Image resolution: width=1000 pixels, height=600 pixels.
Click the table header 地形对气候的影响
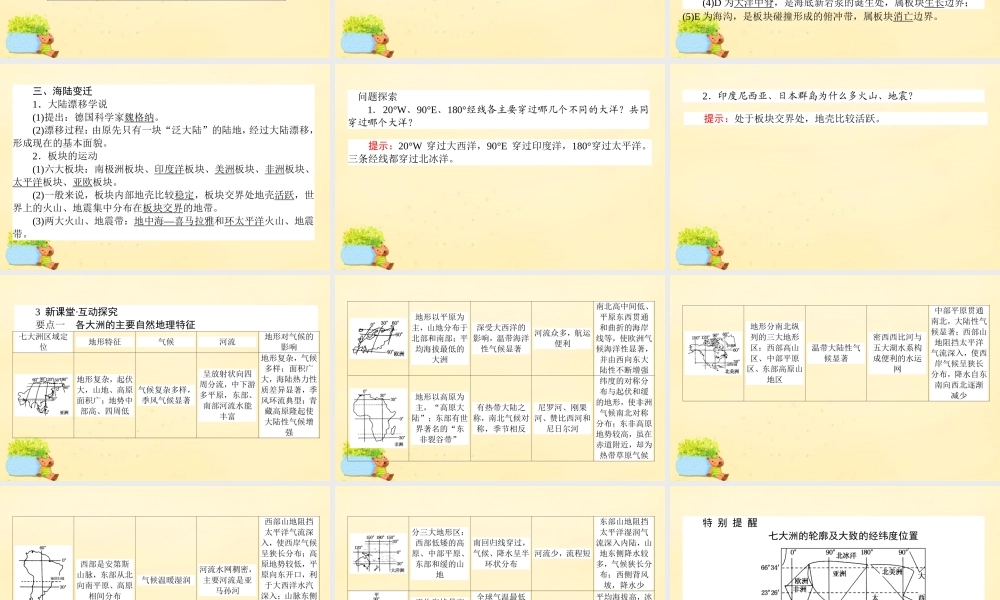tap(289, 341)
